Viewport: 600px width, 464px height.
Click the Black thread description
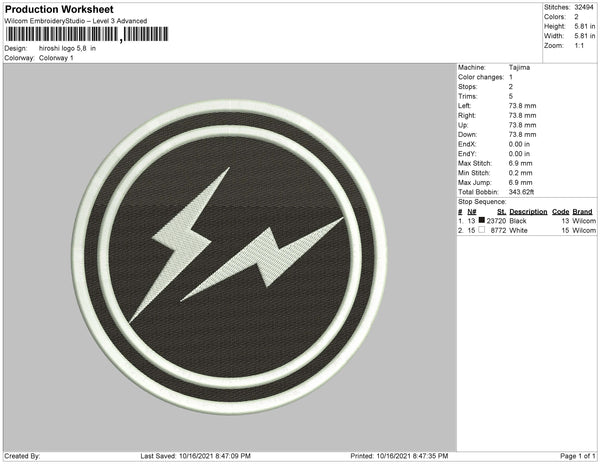518,221
